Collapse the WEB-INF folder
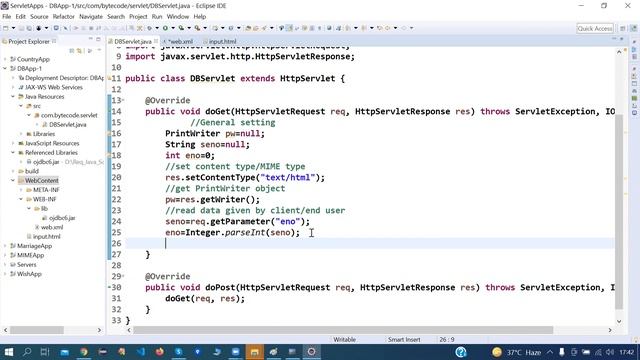This screenshot has width=640, height=360. tap(21, 199)
